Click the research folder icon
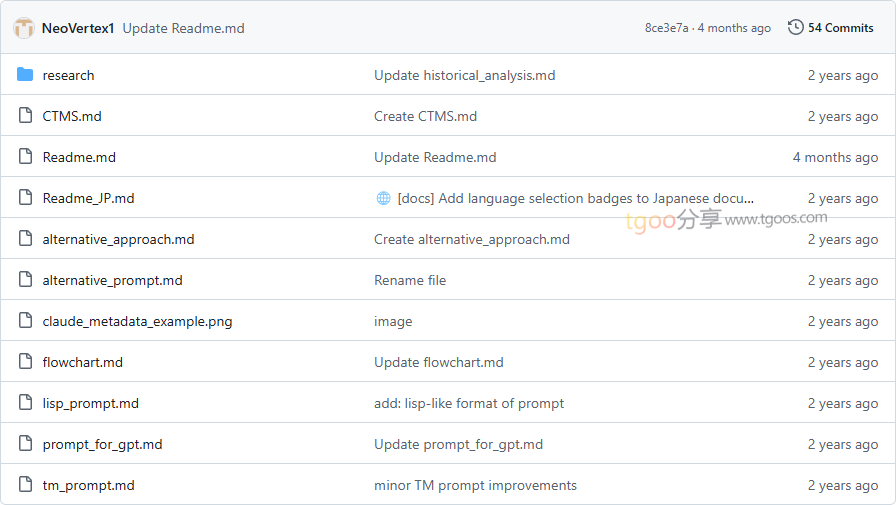This screenshot has height=505, width=896. [25, 75]
